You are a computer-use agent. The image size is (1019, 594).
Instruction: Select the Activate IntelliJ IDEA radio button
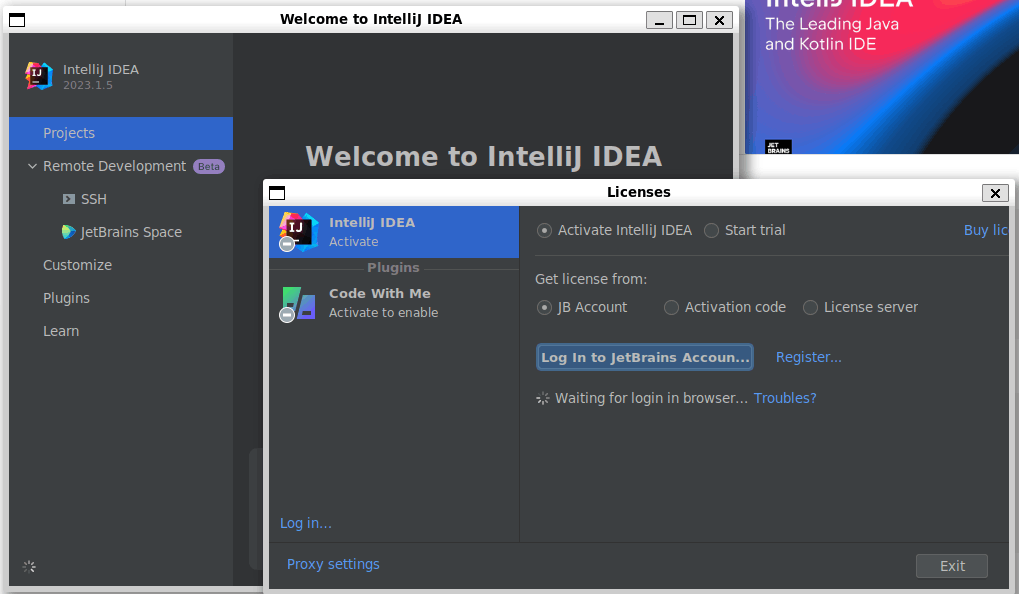pos(545,231)
